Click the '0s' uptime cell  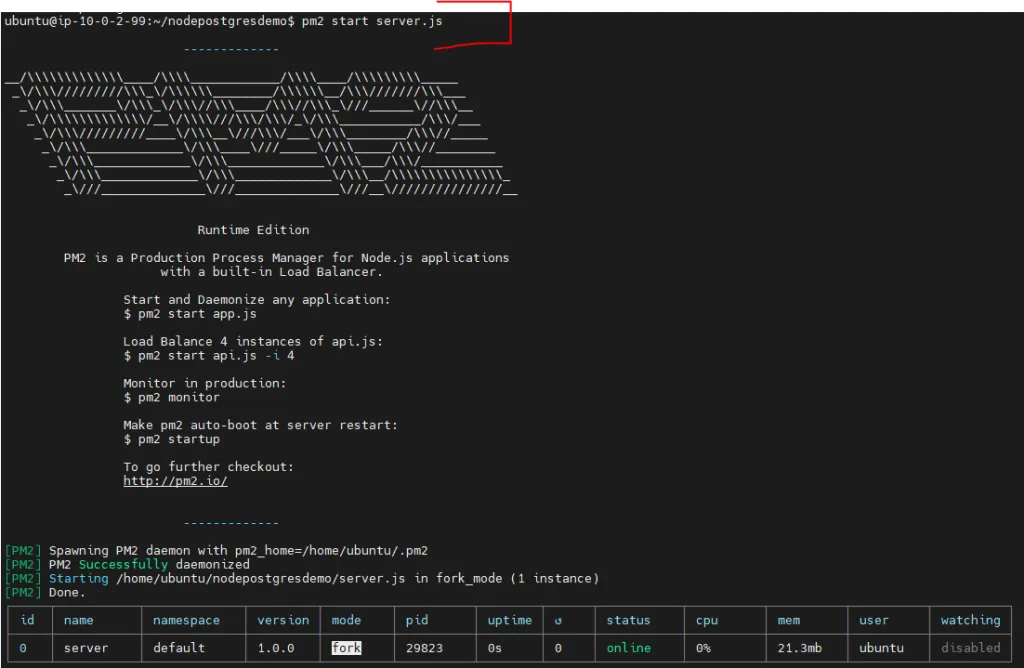pos(494,648)
